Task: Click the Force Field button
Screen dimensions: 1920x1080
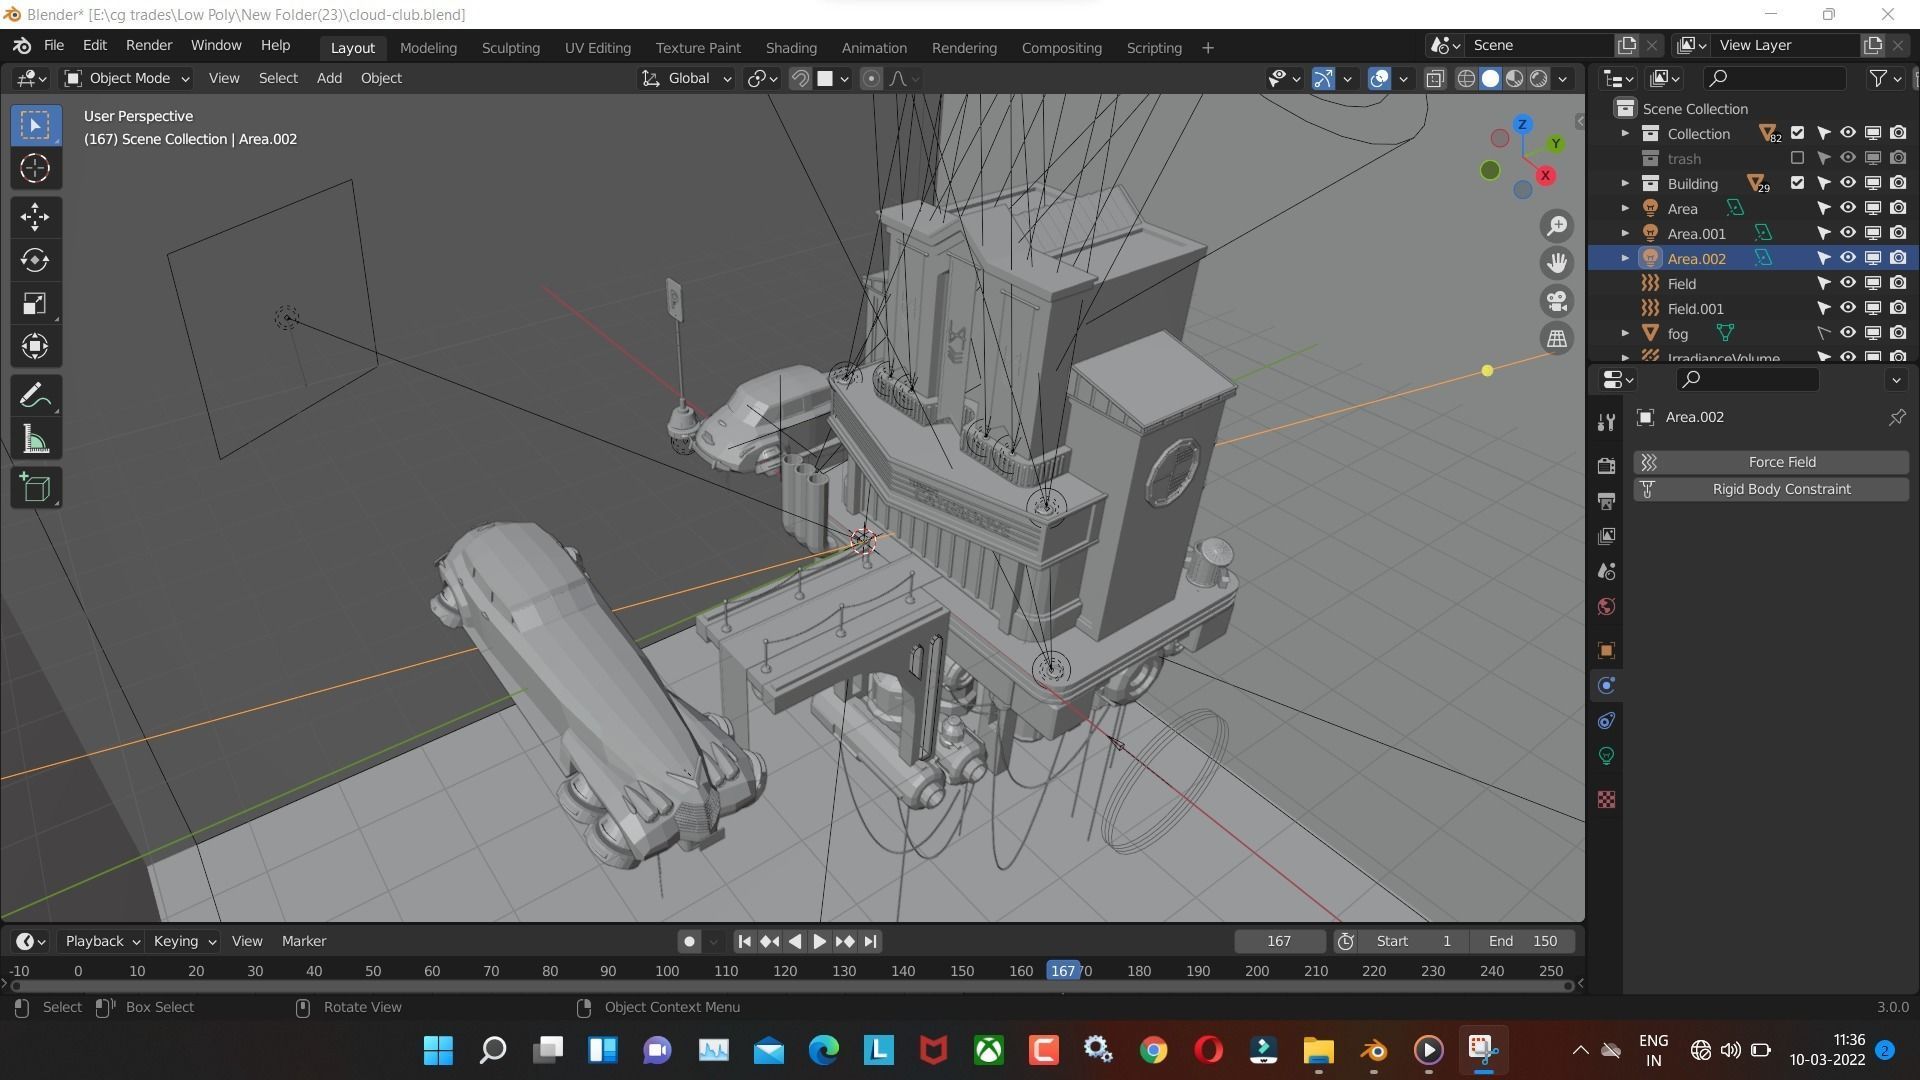Action: (1771, 463)
